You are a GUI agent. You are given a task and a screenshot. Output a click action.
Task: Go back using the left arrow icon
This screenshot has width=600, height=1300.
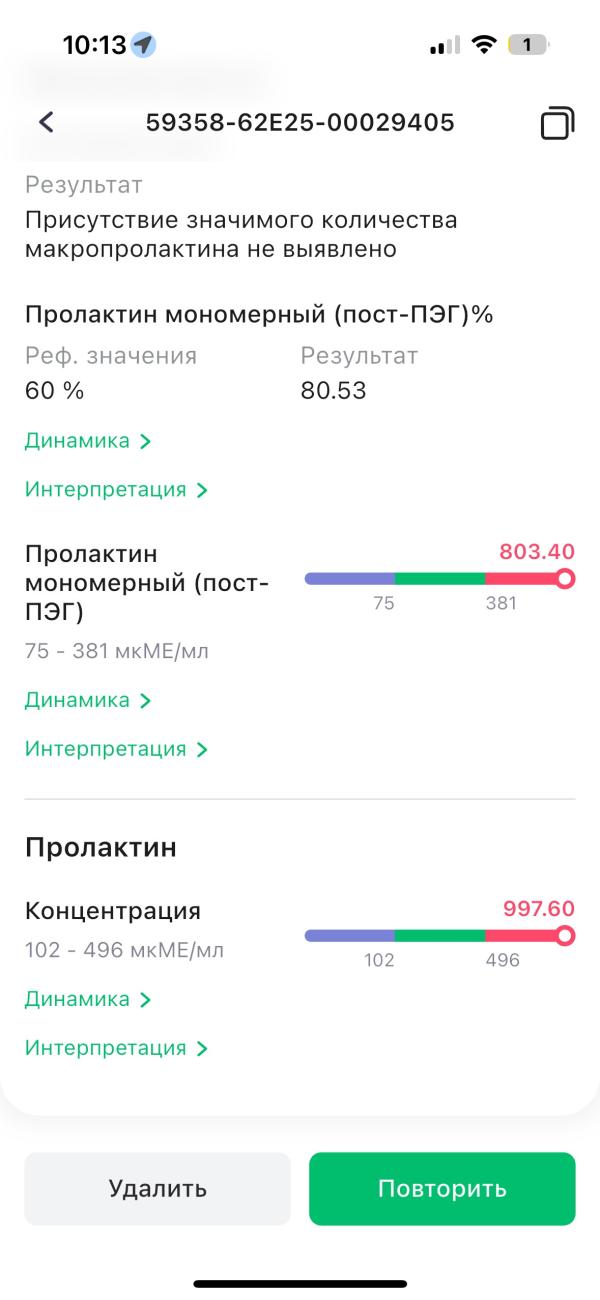pyautogui.click(x=46, y=123)
